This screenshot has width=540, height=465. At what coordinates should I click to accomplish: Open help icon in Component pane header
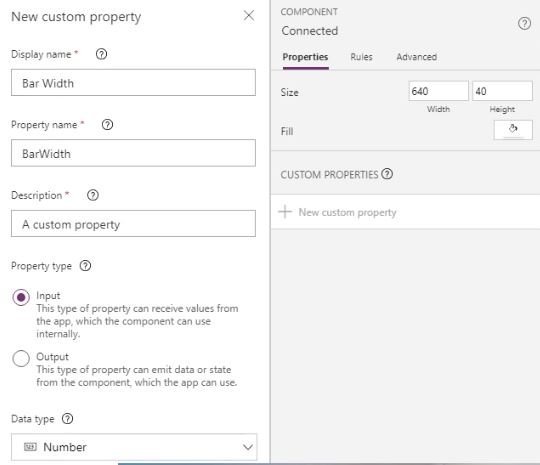pyautogui.click(x=524, y=24)
